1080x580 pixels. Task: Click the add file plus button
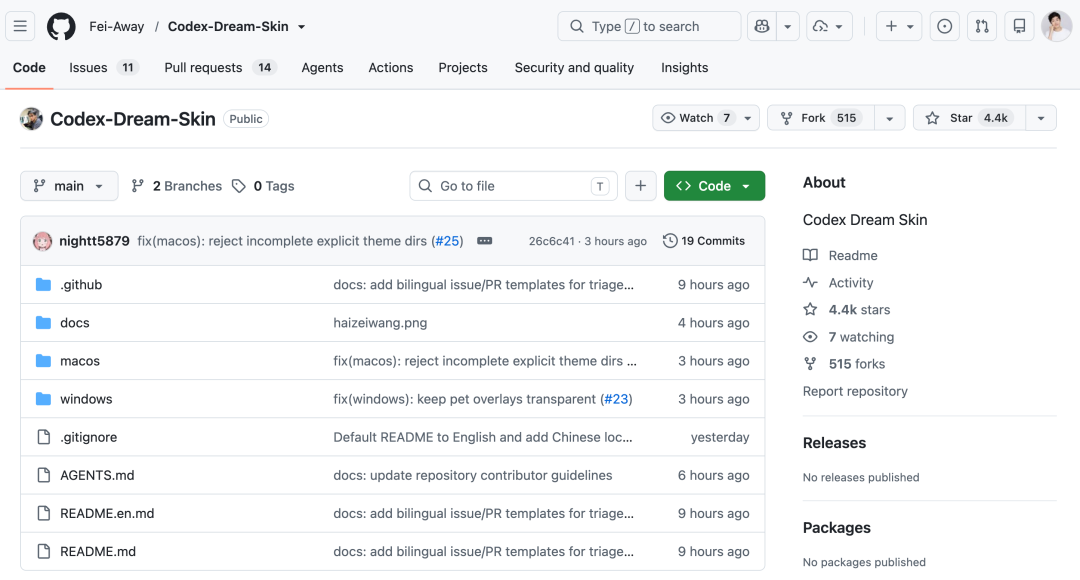click(641, 186)
